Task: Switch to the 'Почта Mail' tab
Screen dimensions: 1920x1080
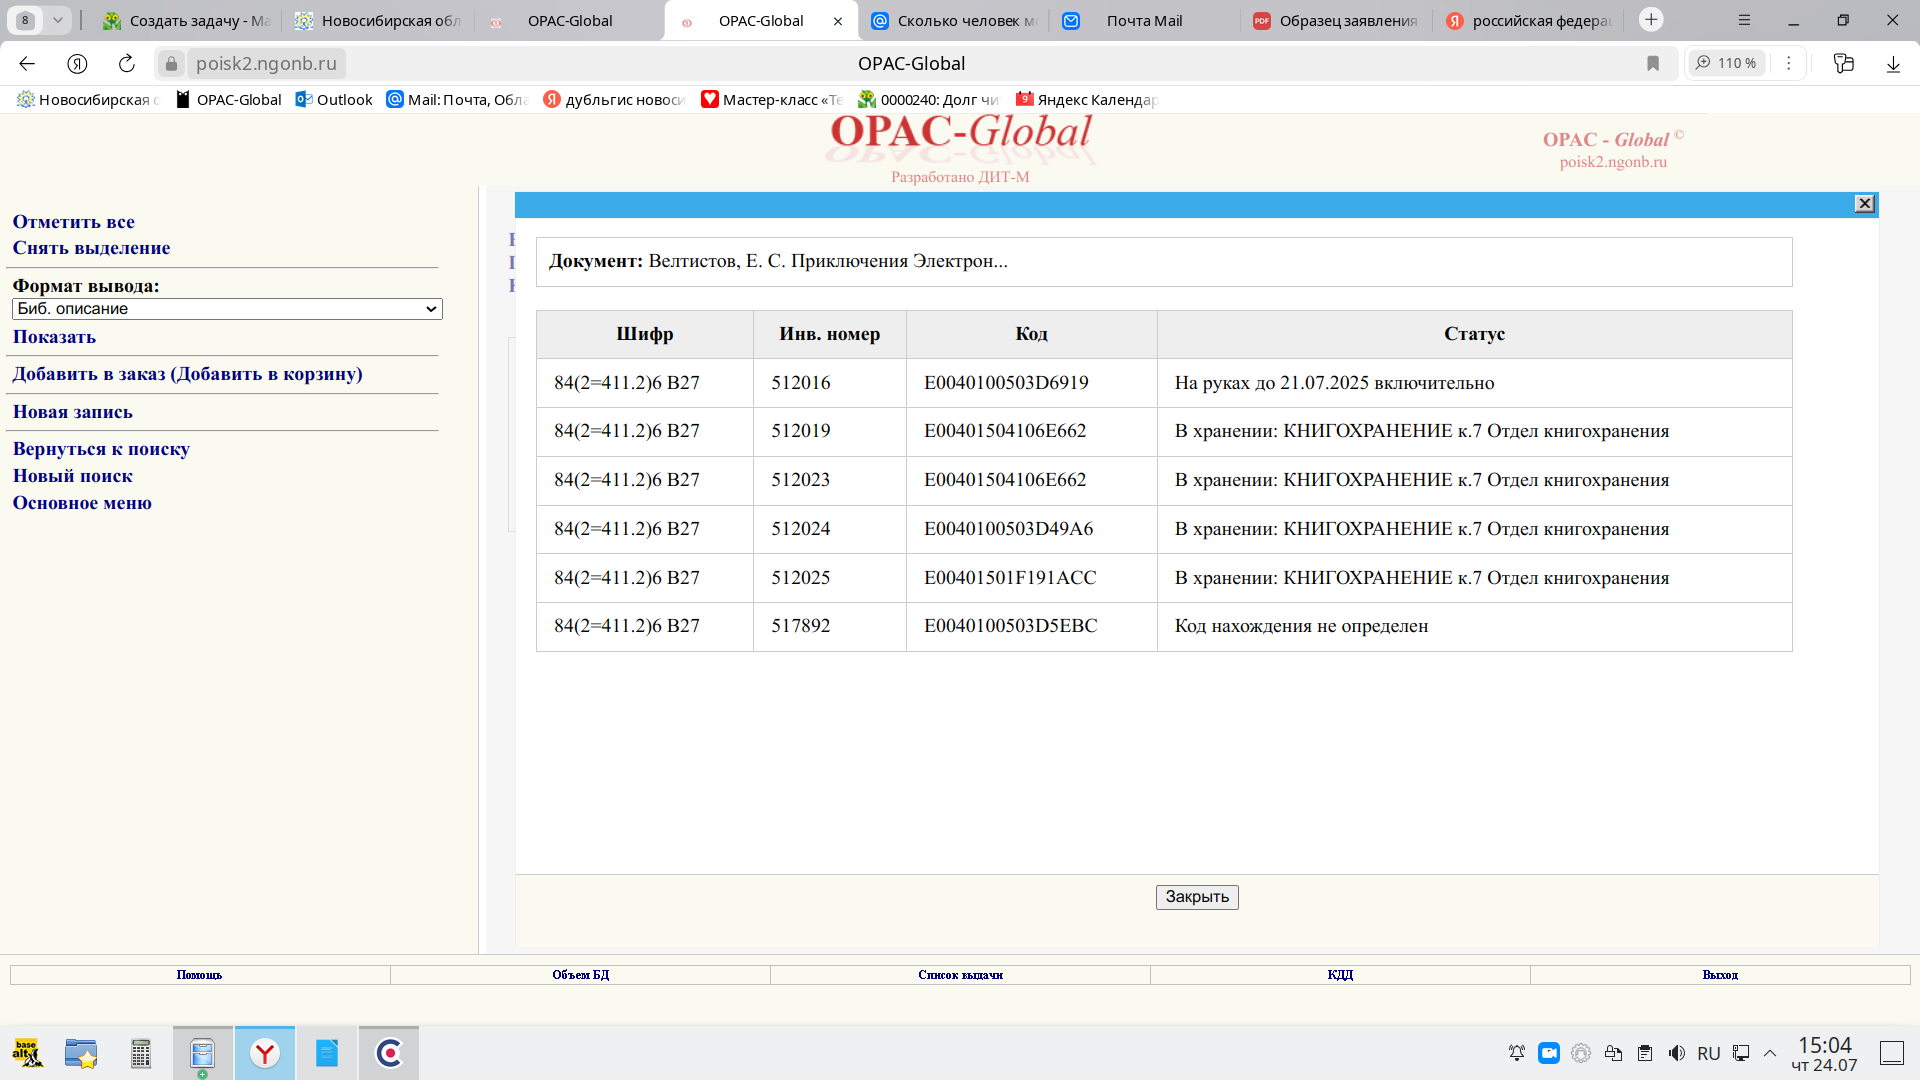Action: click(x=1144, y=20)
